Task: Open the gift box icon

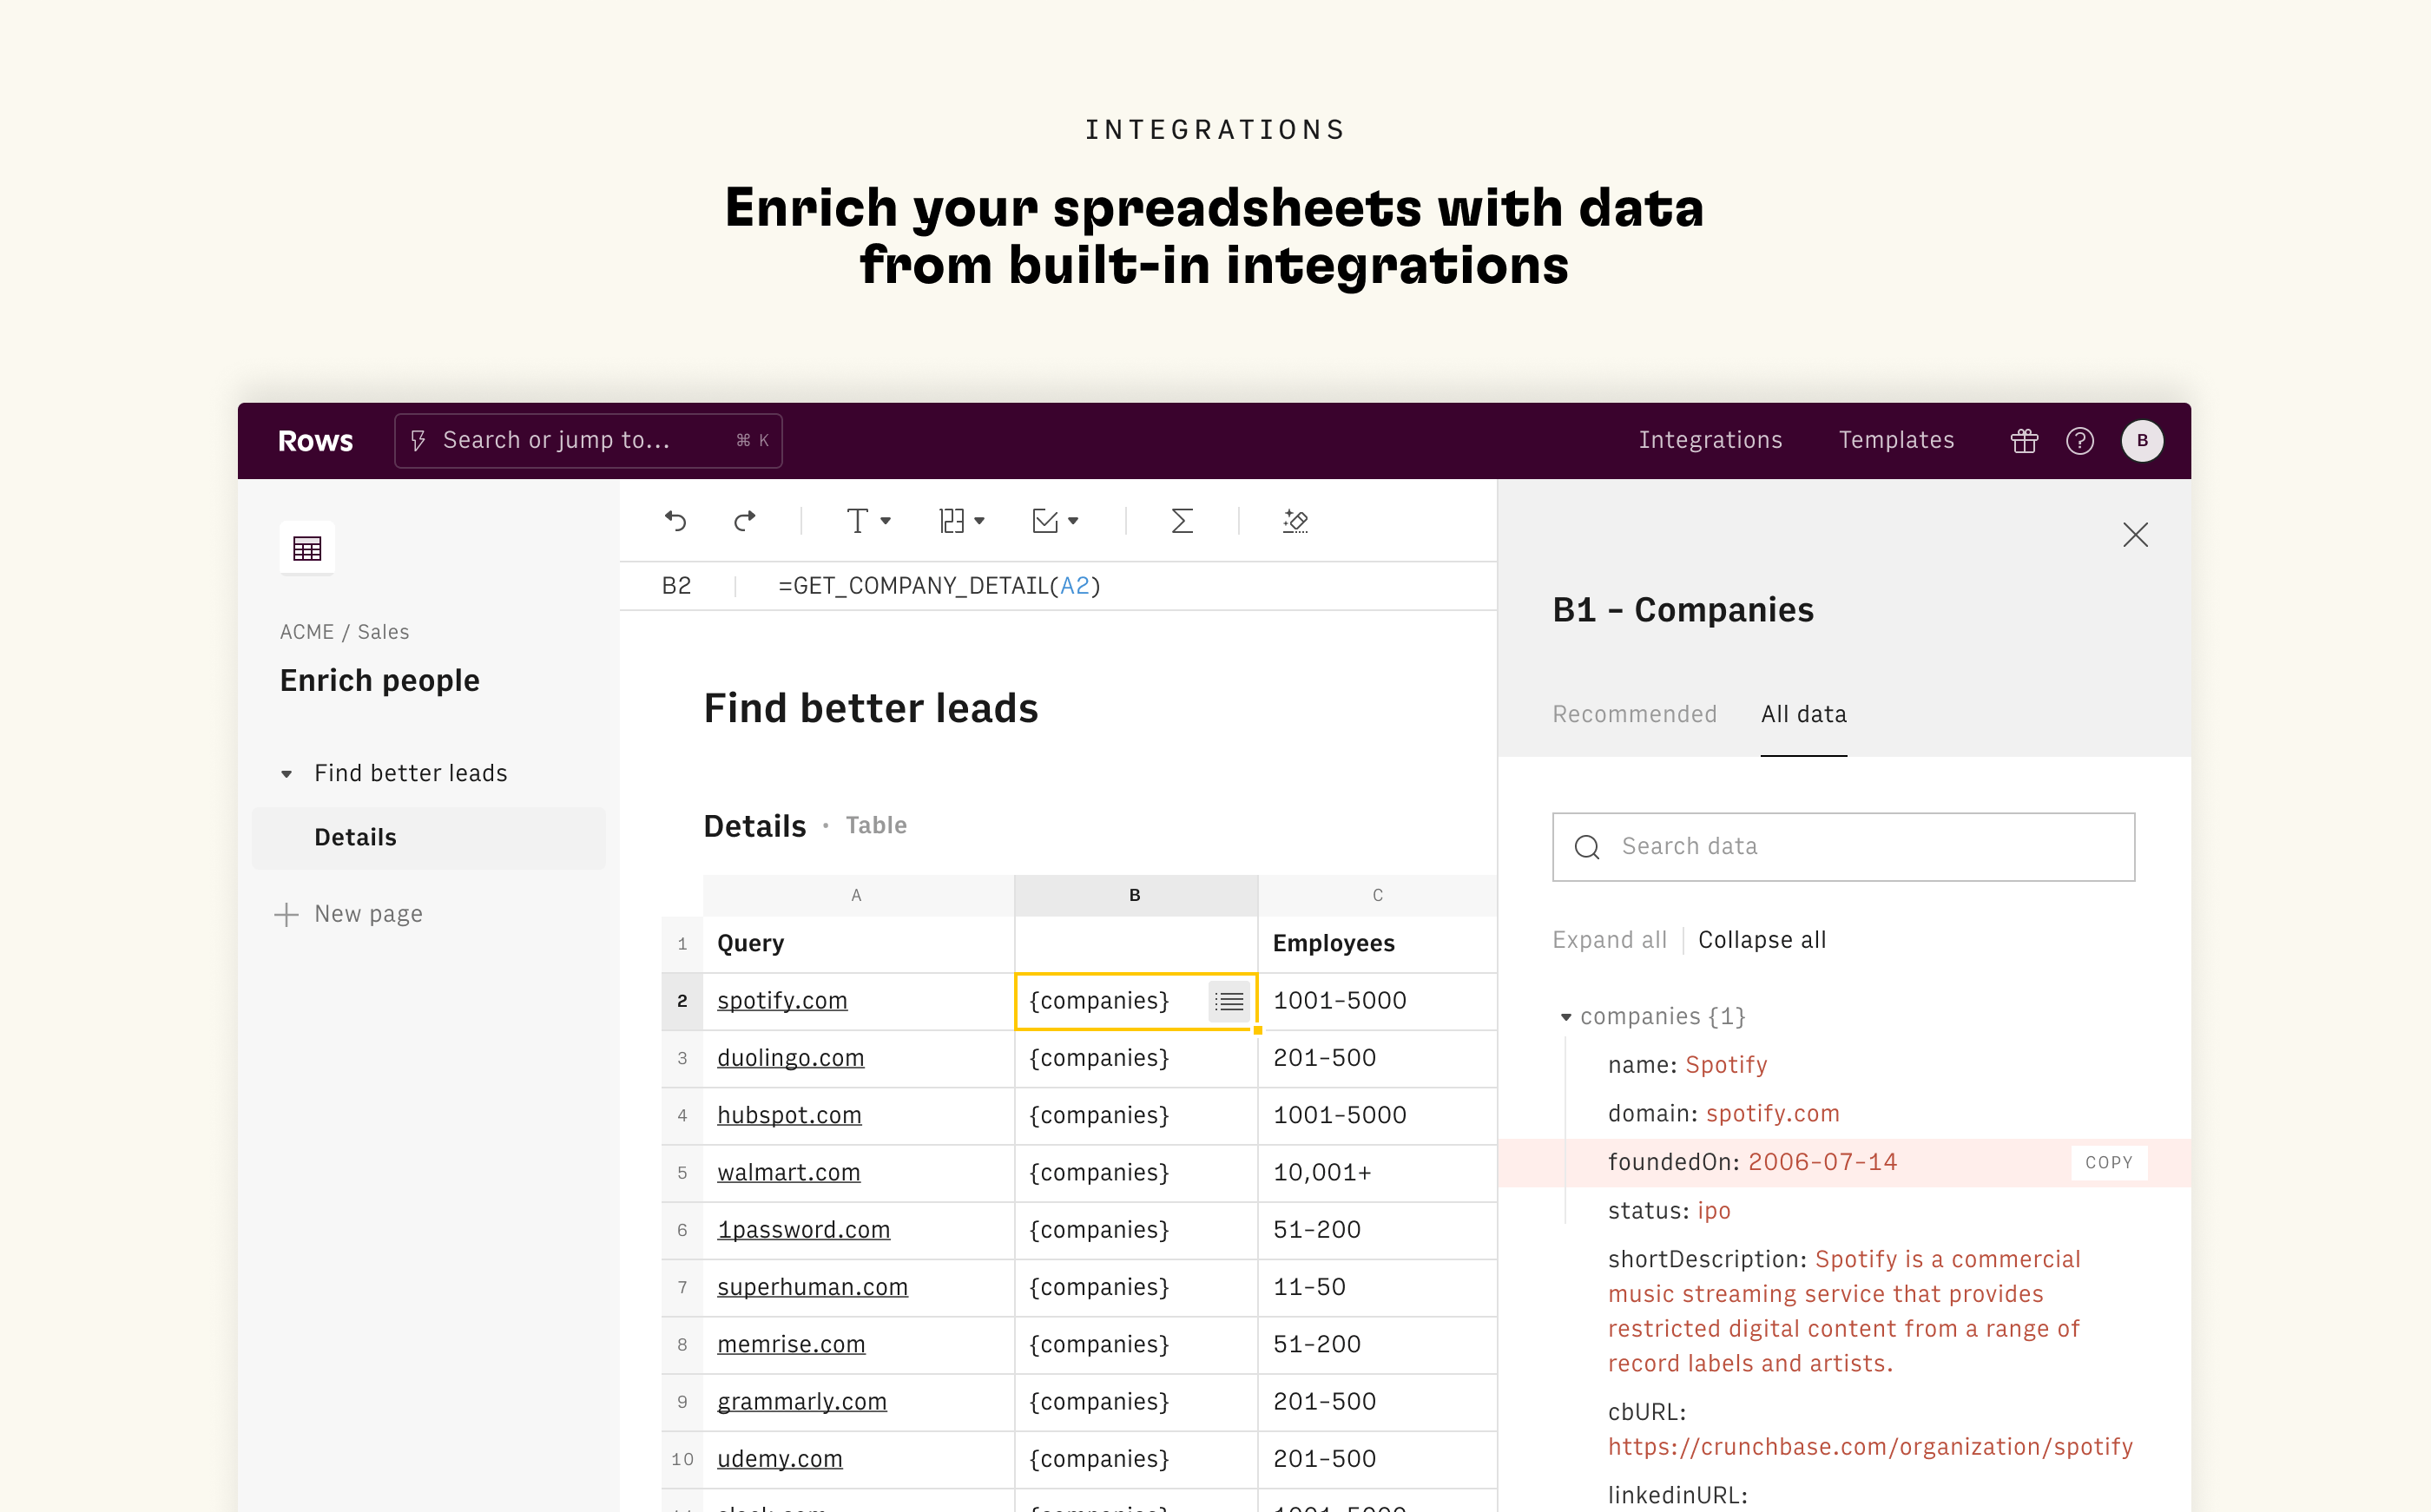Action: (2024, 441)
